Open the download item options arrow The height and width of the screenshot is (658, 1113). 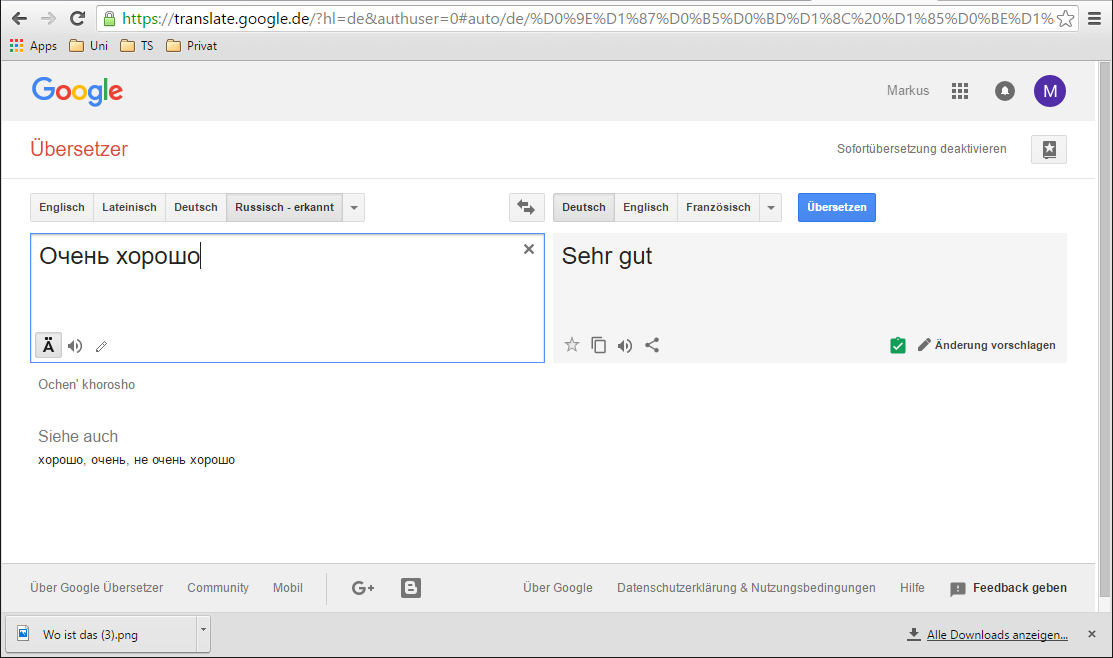203,630
